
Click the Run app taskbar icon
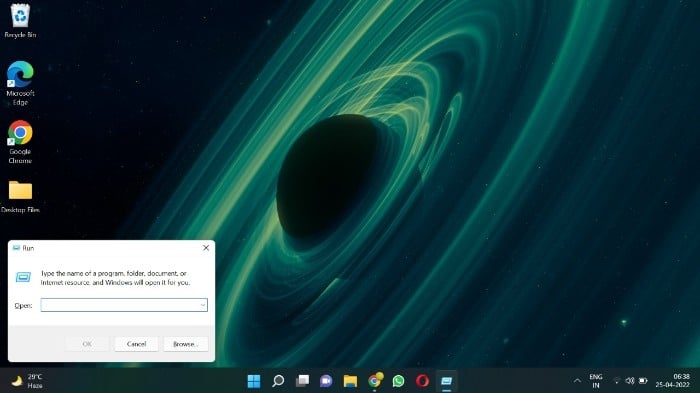(x=446, y=381)
